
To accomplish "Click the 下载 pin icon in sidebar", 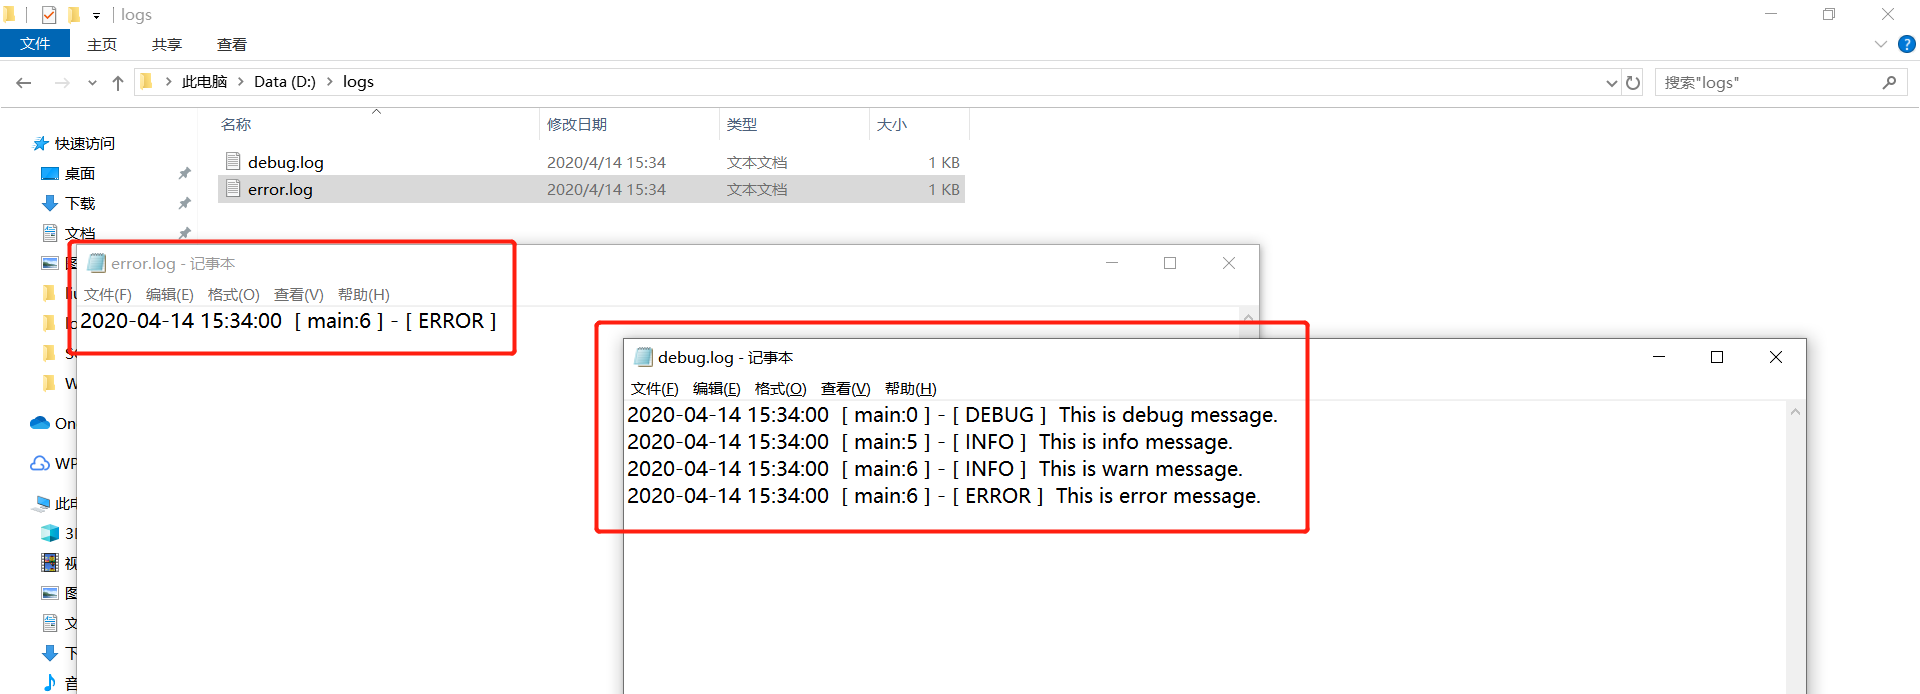I will click(184, 204).
